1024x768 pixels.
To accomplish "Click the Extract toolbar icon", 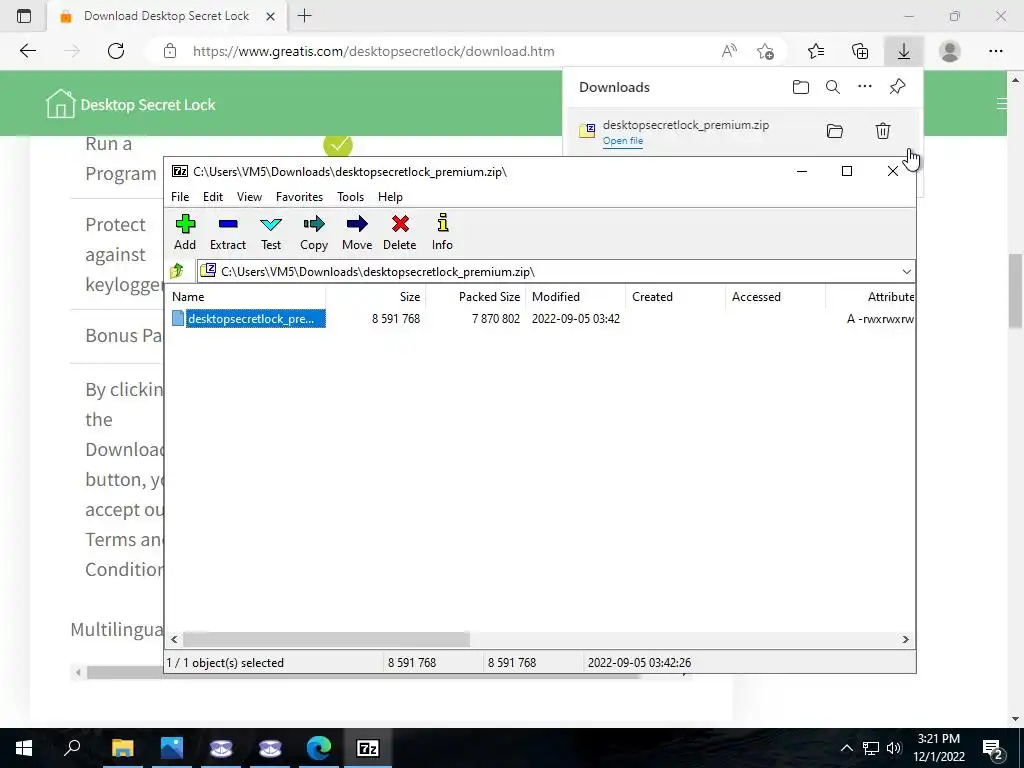I will click(227, 232).
